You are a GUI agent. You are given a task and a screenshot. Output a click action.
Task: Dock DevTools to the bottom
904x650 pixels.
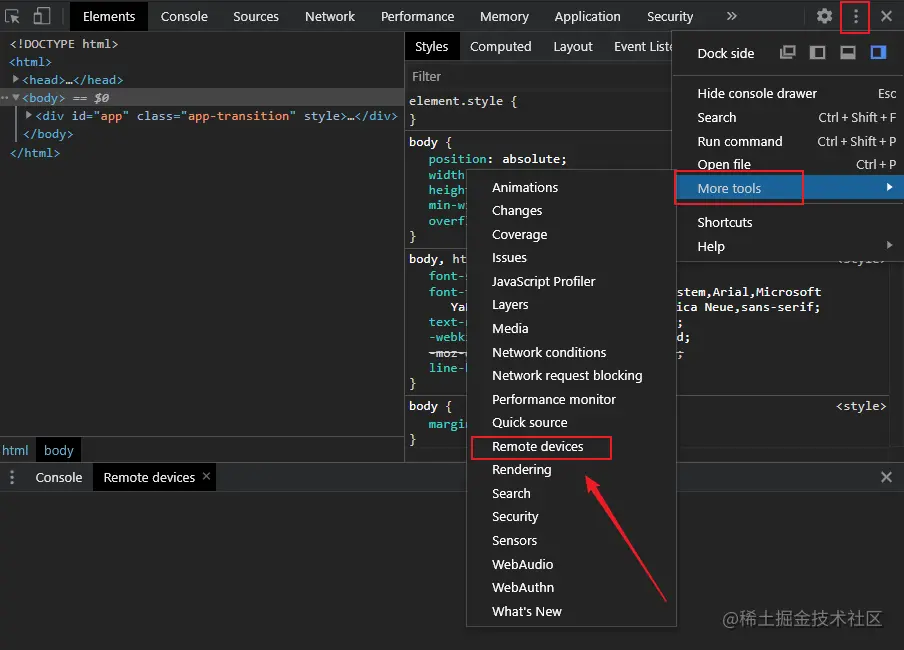(x=848, y=53)
